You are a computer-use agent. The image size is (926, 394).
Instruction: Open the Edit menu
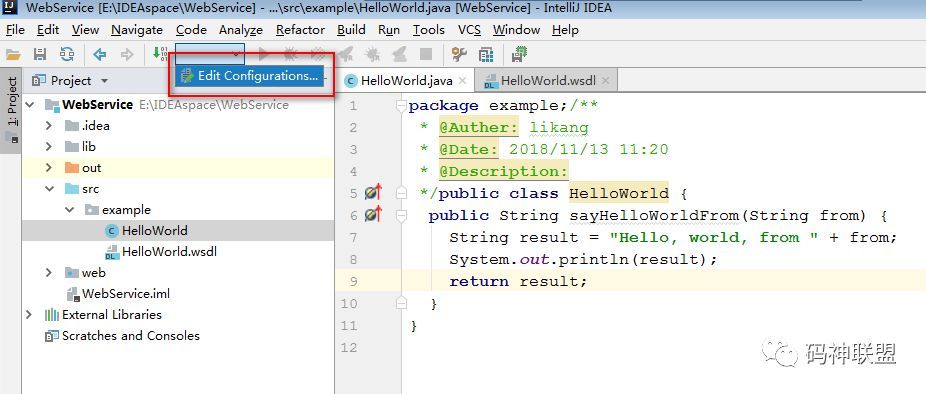(48, 30)
